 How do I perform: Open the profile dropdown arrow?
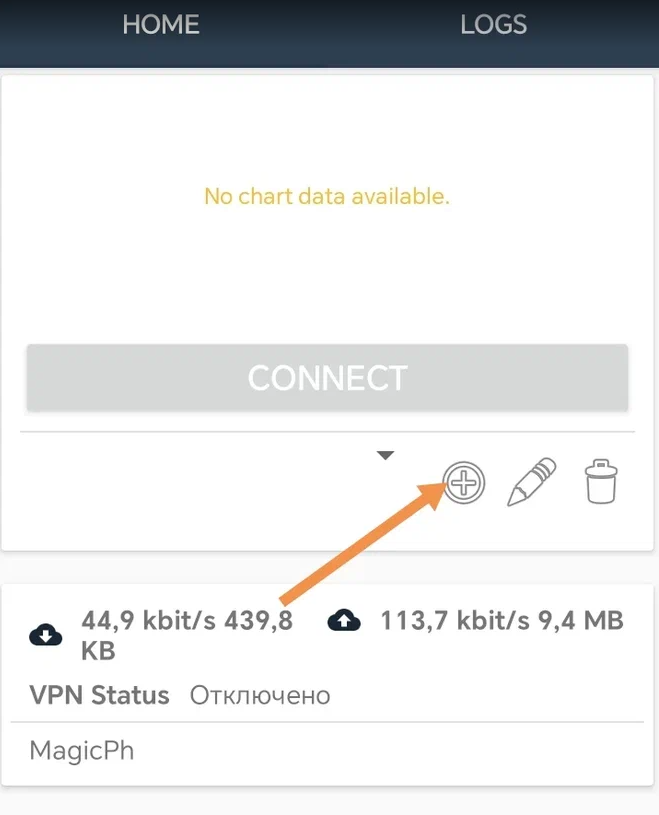coord(385,455)
